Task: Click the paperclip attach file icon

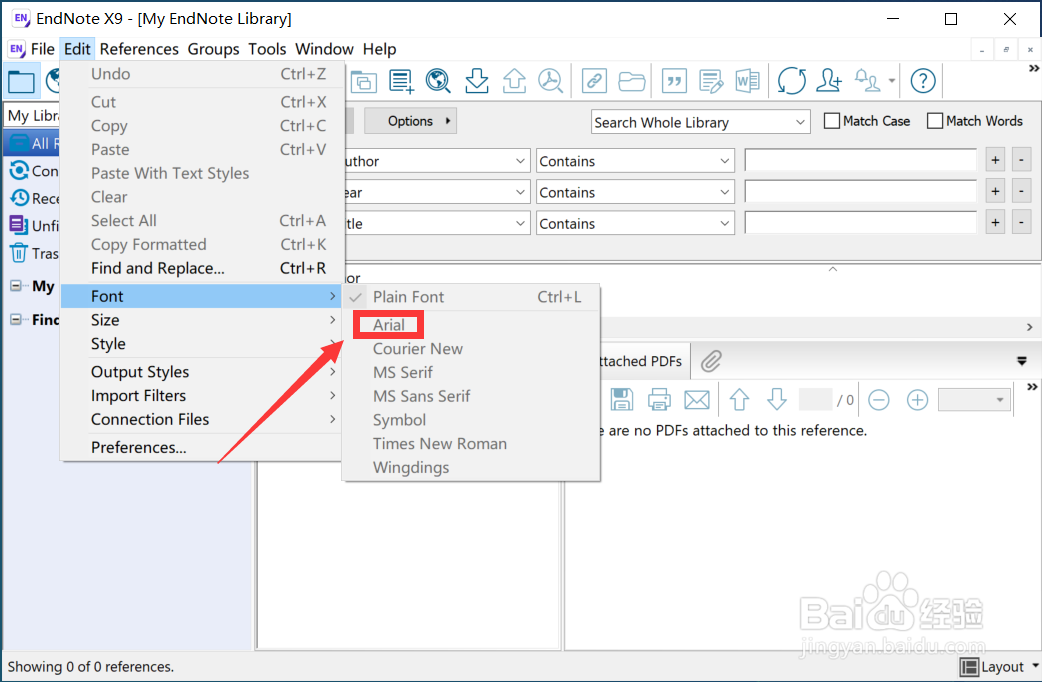Action: coord(711,361)
